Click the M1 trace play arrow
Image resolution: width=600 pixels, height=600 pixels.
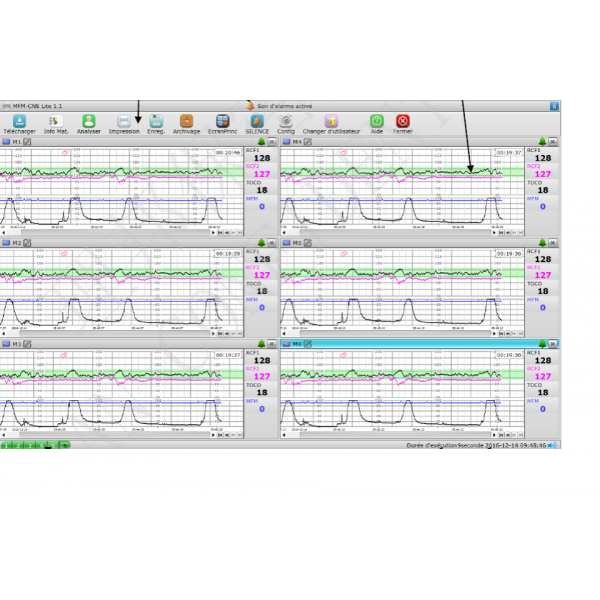213,233
